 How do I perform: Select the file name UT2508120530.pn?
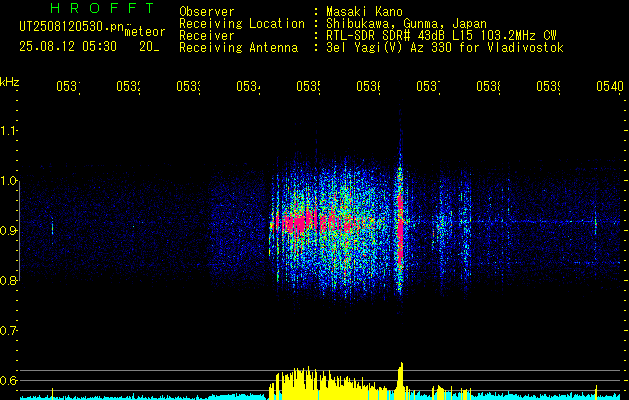coord(72,26)
